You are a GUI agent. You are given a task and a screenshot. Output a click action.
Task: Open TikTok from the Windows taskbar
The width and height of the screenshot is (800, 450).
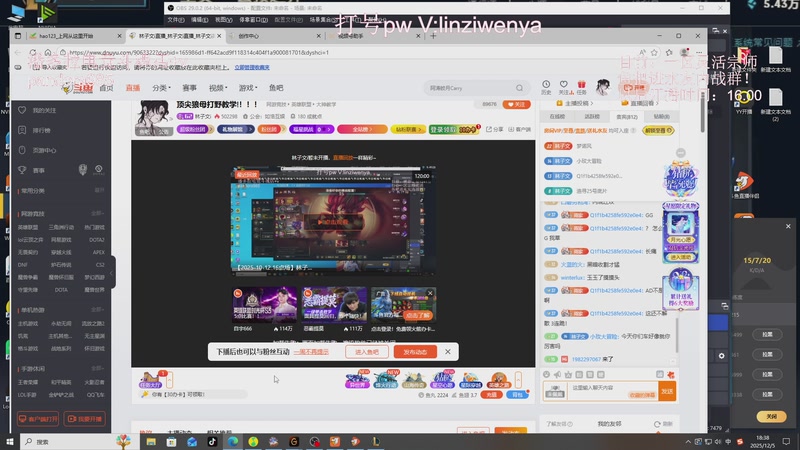tap(212, 441)
